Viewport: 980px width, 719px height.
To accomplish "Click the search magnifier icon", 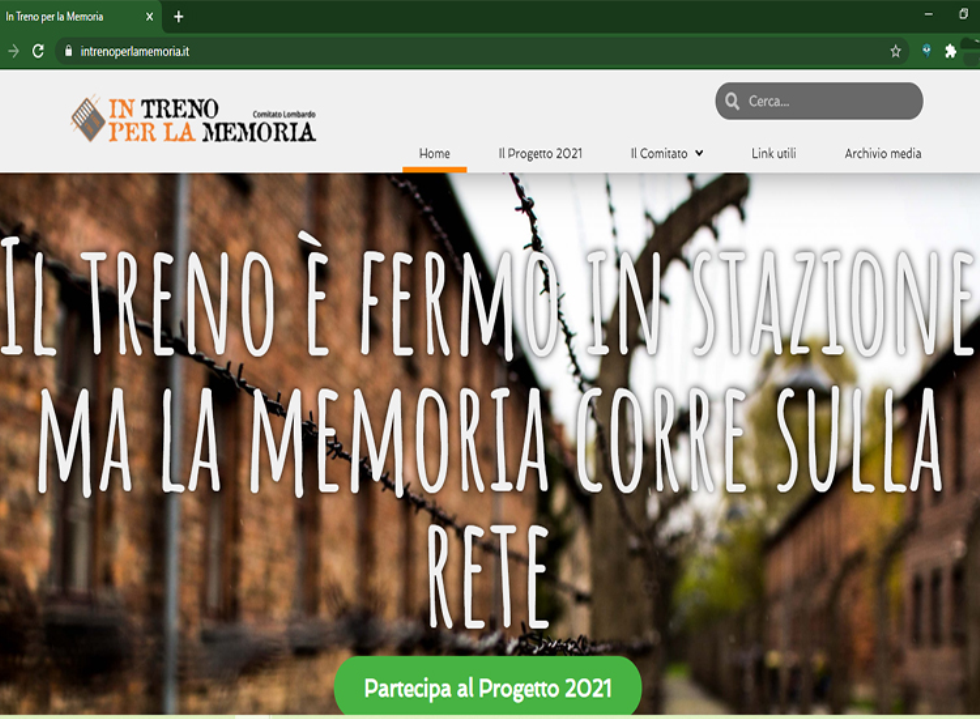I will click(x=732, y=101).
